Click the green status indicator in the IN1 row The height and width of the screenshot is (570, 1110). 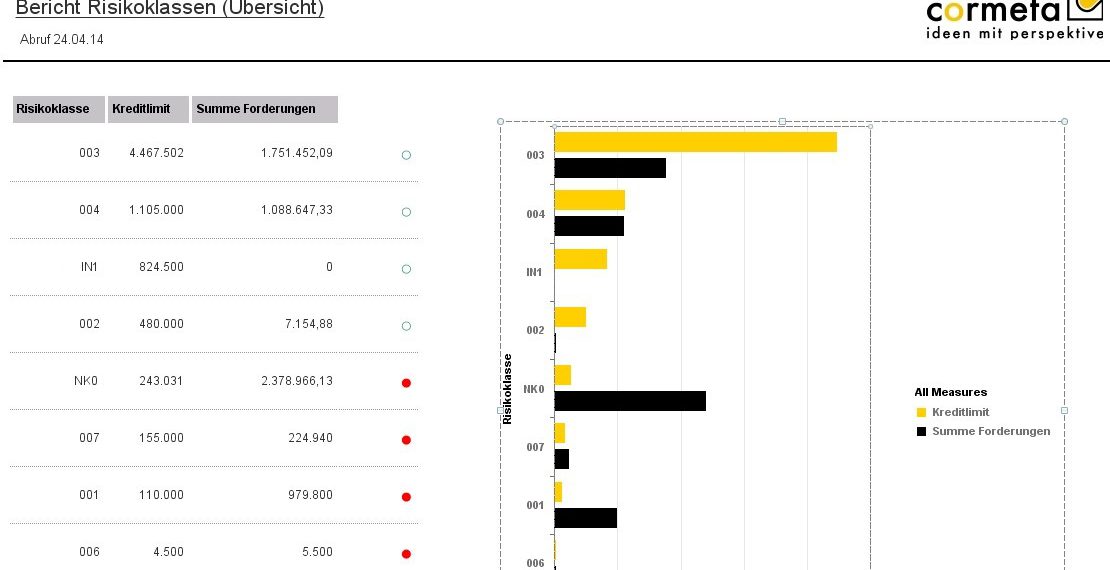coord(406,269)
